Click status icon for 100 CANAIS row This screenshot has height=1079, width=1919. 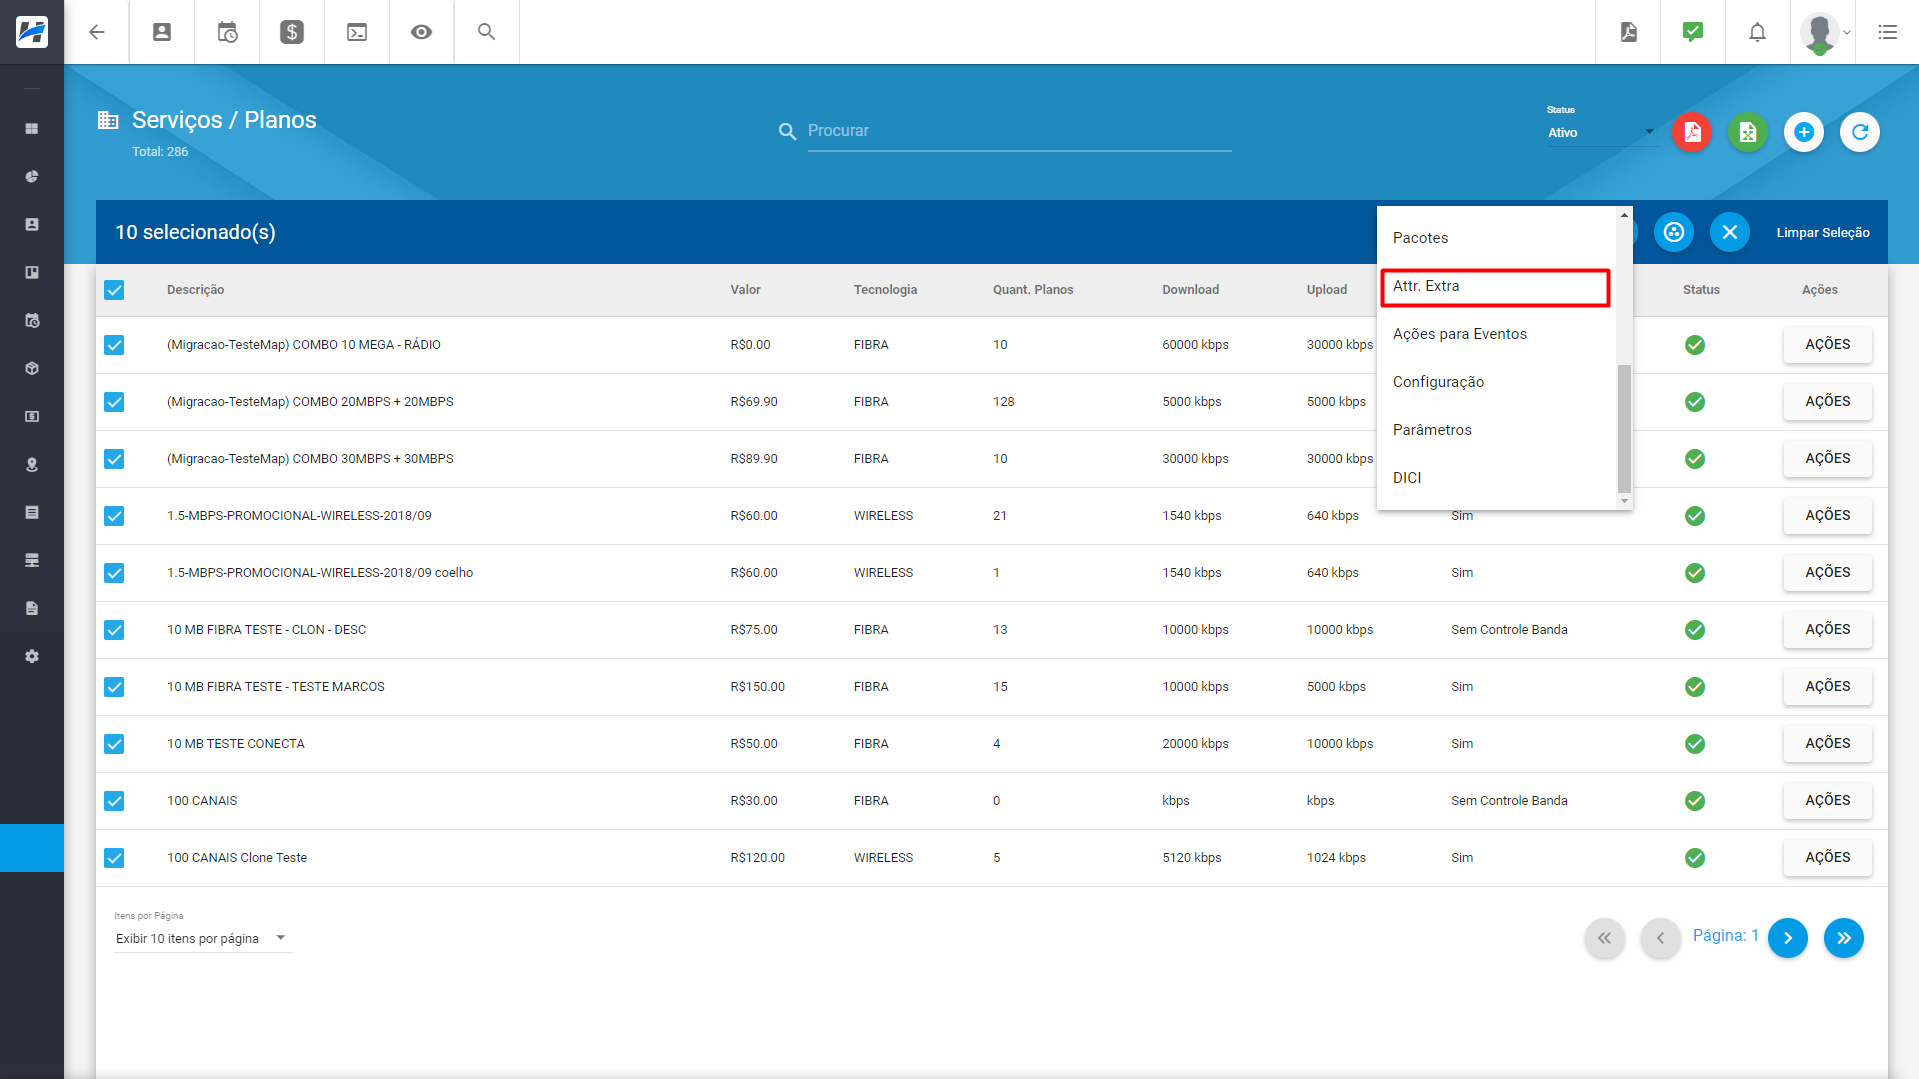pyautogui.click(x=1695, y=801)
